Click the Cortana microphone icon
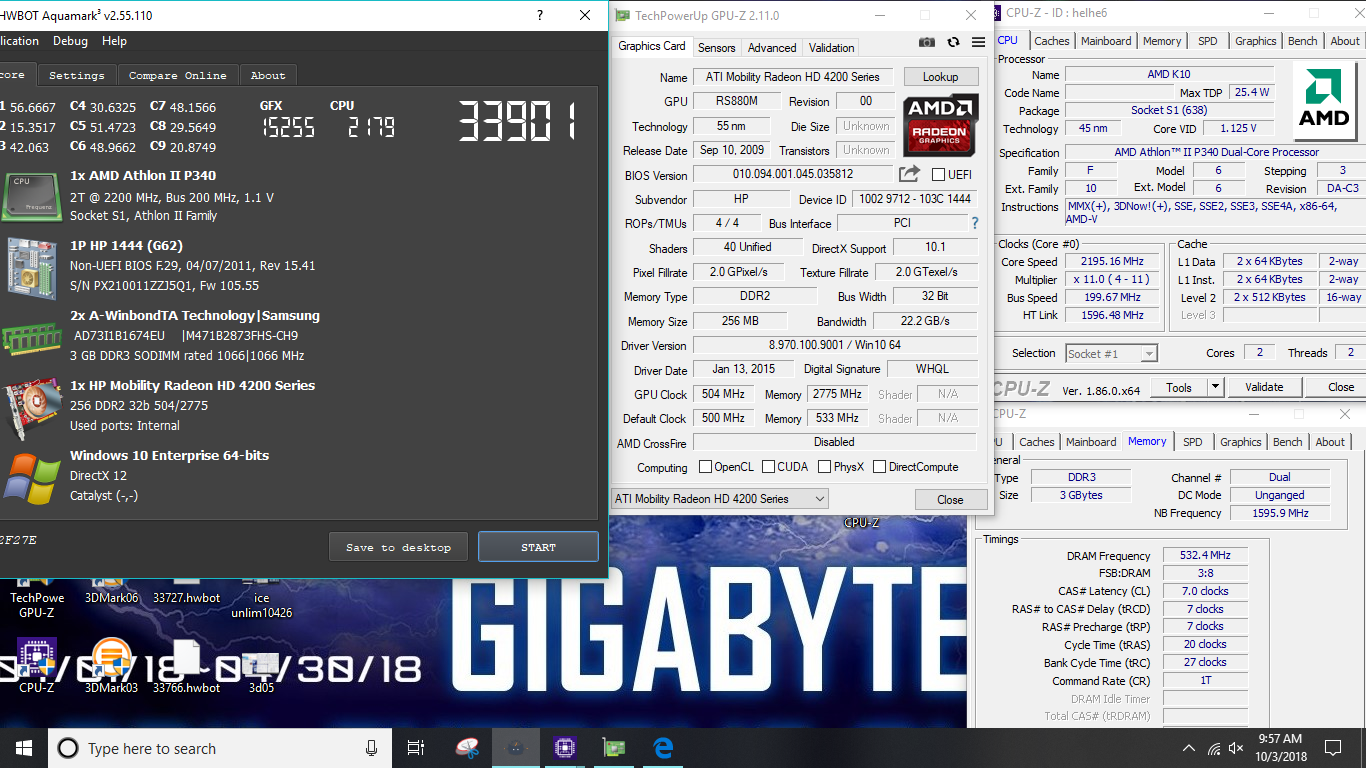The image size is (1366, 768). point(372,748)
